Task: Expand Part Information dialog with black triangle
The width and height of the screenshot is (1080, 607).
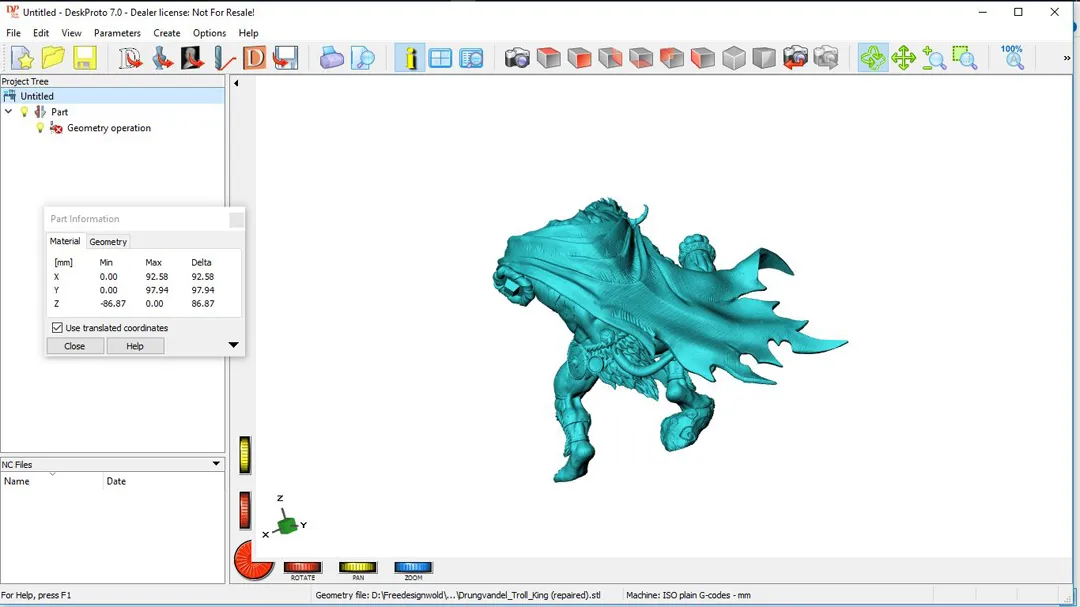Action: click(233, 344)
